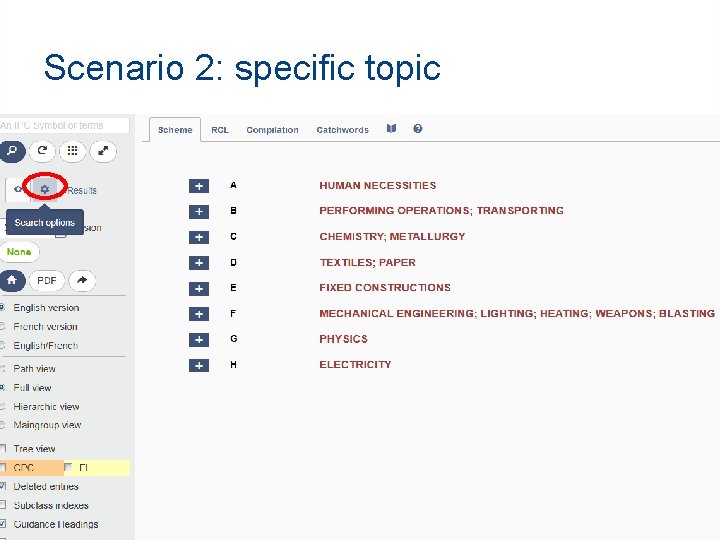Click the green None button

point(19,252)
